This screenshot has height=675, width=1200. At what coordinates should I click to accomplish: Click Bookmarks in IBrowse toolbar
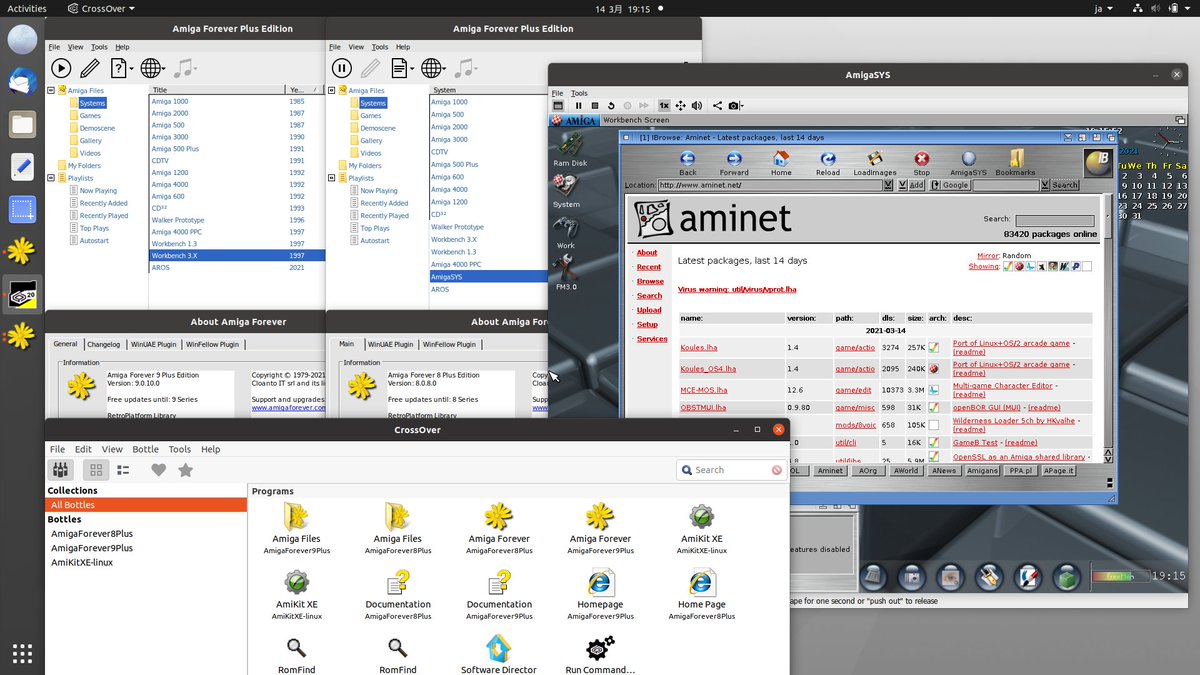tap(1016, 163)
